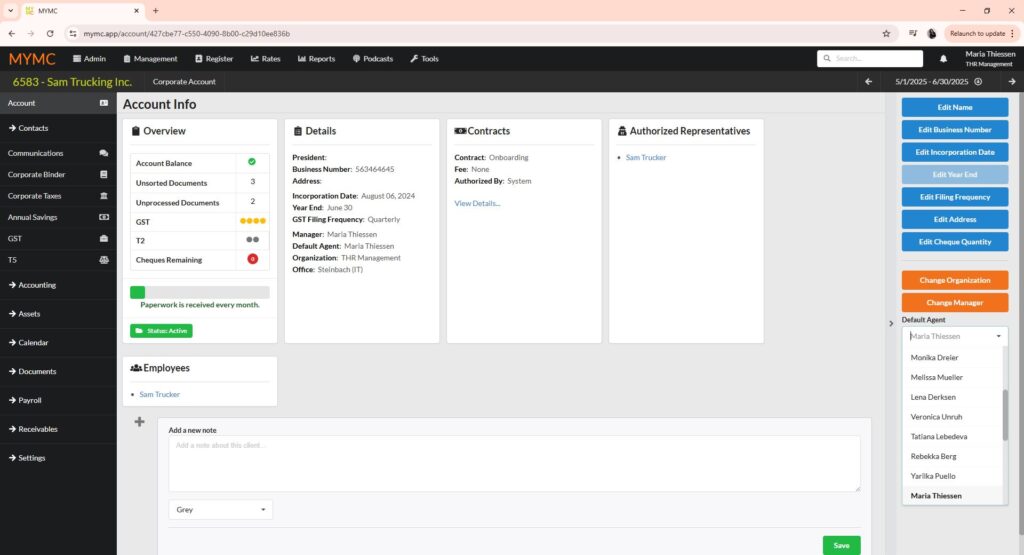Viewport: 1024px width, 555px height.
Task: Click the GST sidebar briefcase icon
Action: [104, 238]
